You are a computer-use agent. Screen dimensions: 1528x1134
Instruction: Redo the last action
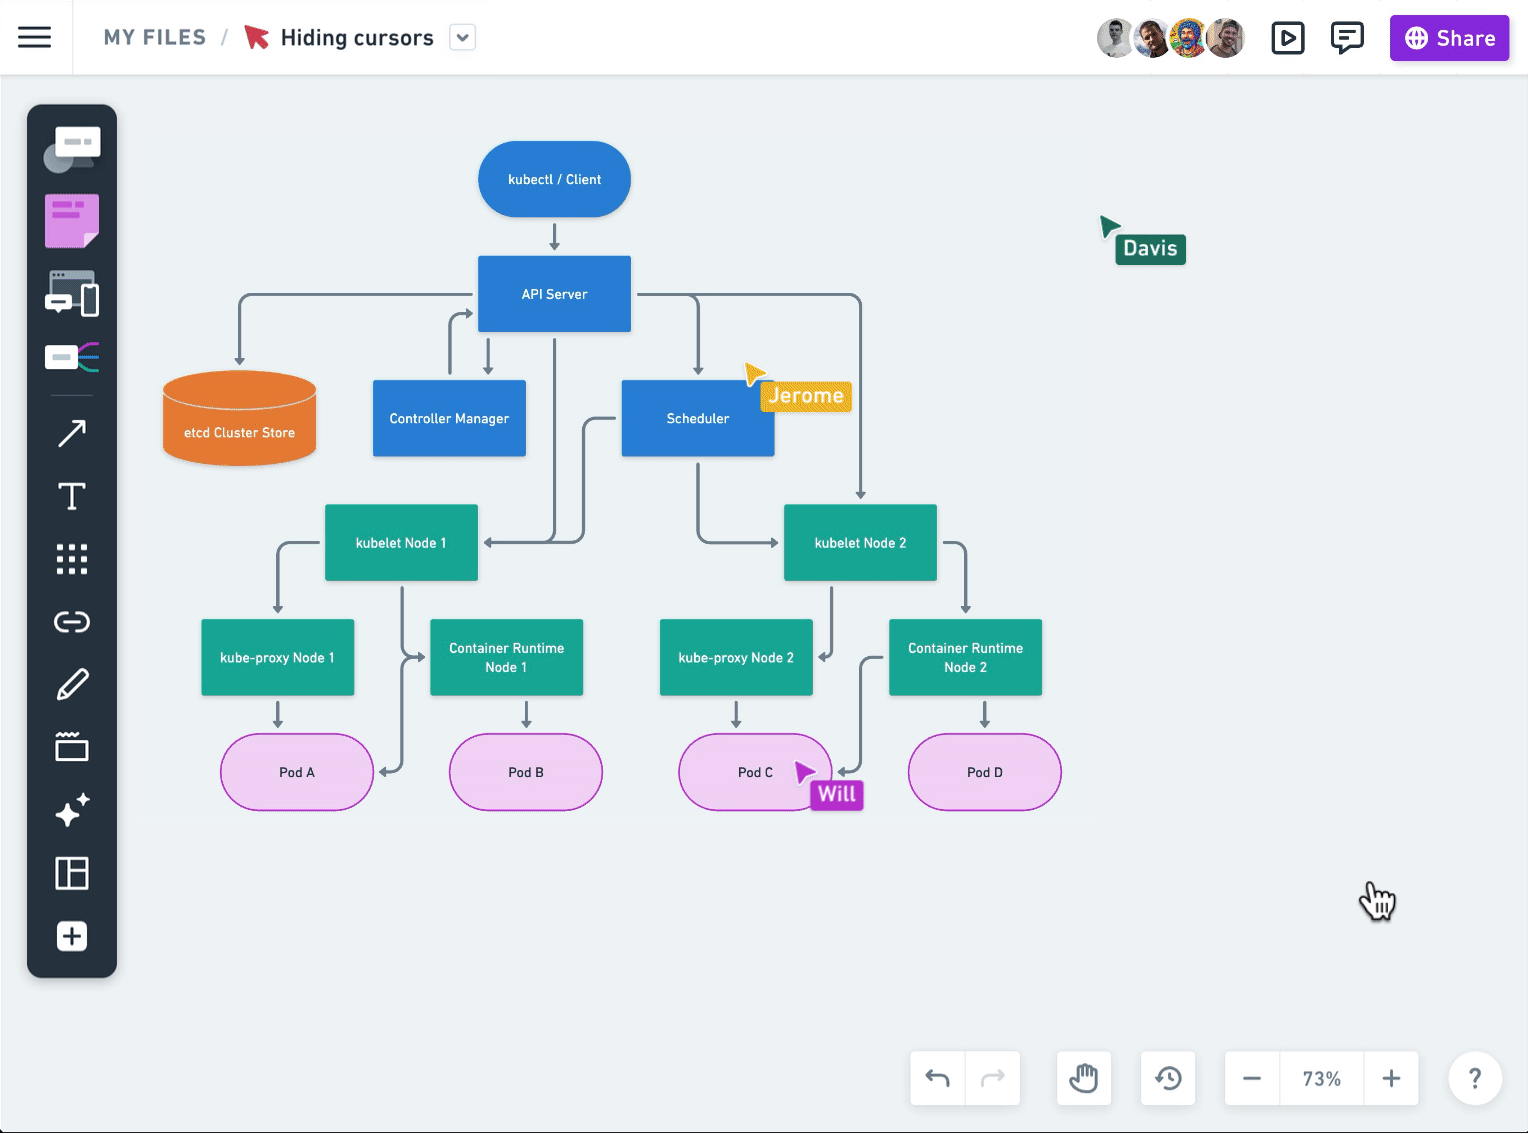tap(993, 1078)
